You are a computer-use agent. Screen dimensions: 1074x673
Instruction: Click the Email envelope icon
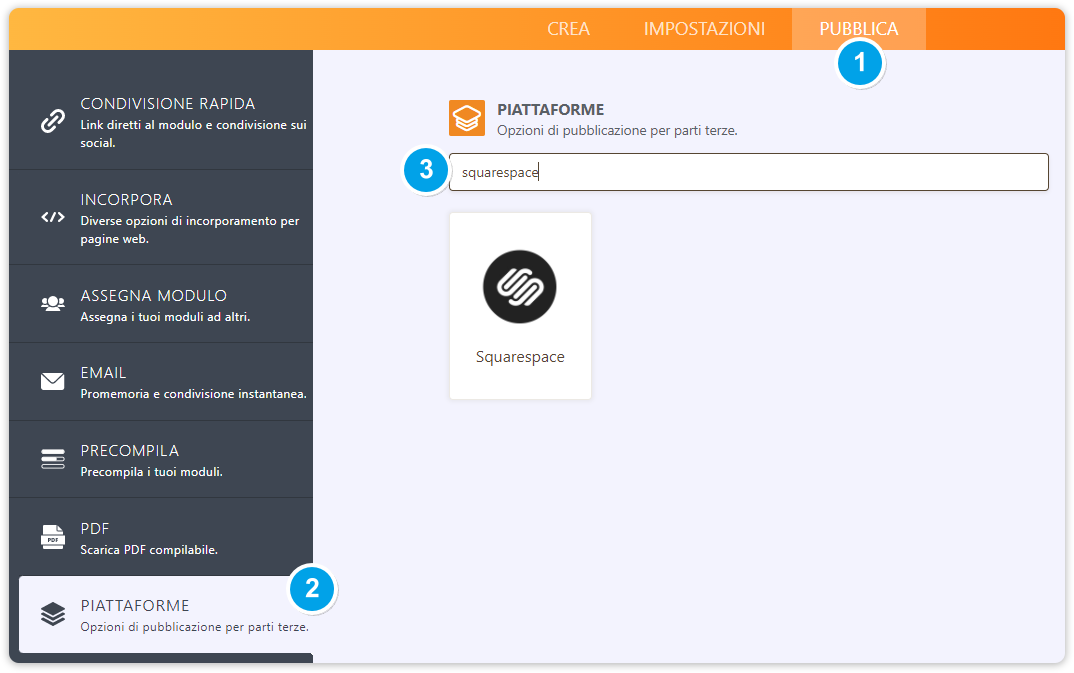click(x=53, y=381)
